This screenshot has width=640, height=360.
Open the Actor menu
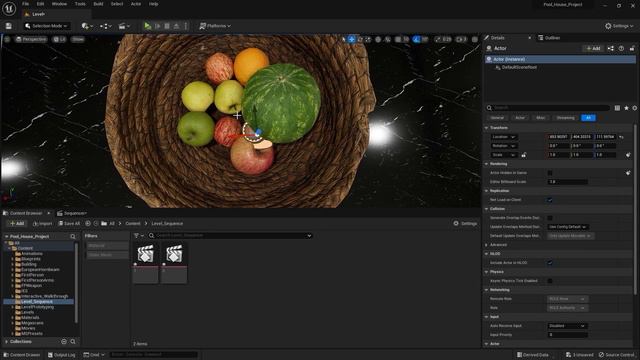tap(136, 4)
